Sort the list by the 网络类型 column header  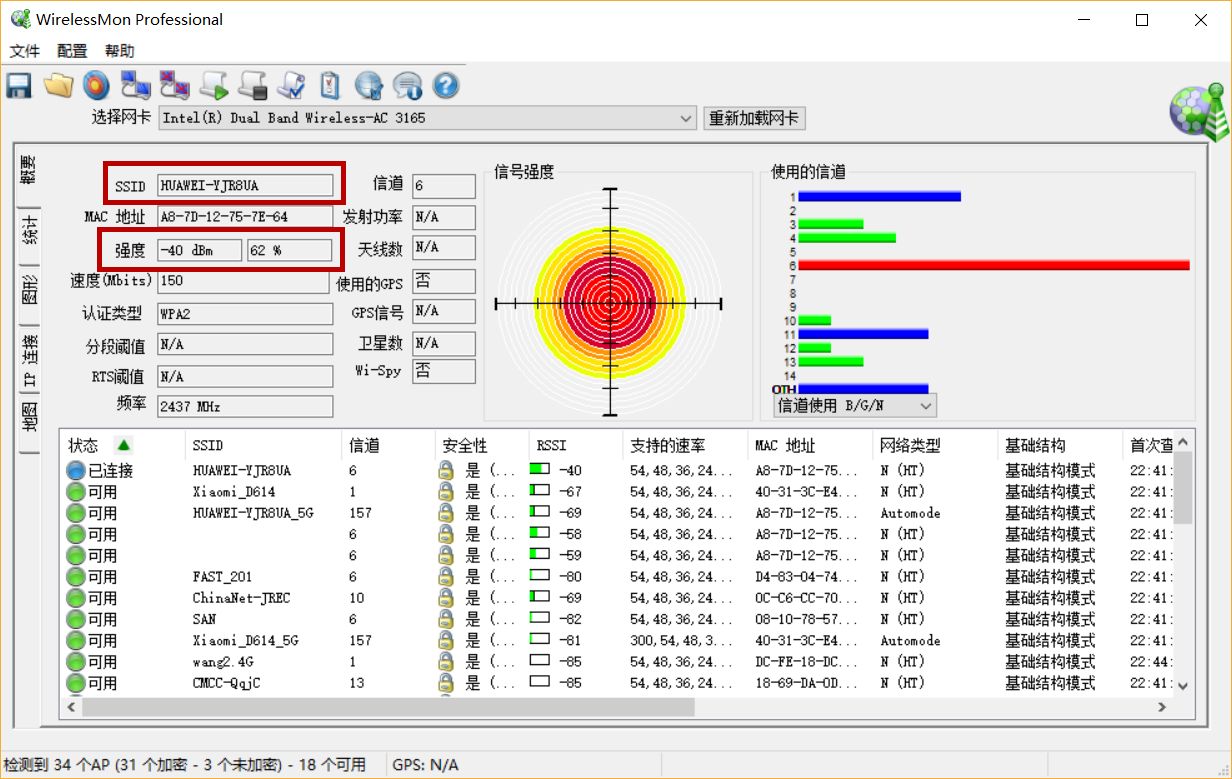[935, 445]
